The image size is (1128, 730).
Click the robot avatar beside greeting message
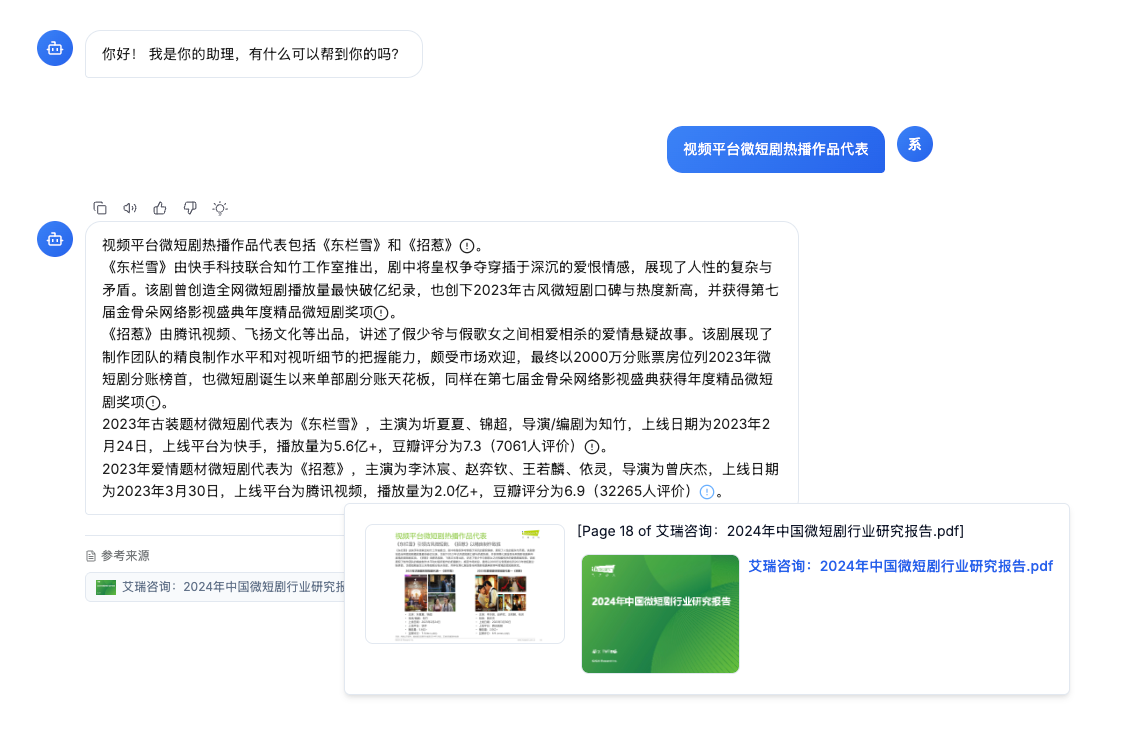click(x=55, y=47)
